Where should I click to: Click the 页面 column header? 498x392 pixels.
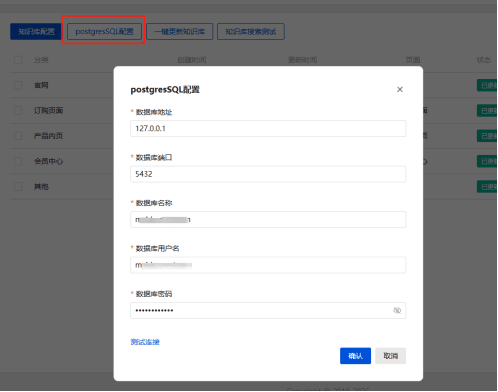click(413, 60)
